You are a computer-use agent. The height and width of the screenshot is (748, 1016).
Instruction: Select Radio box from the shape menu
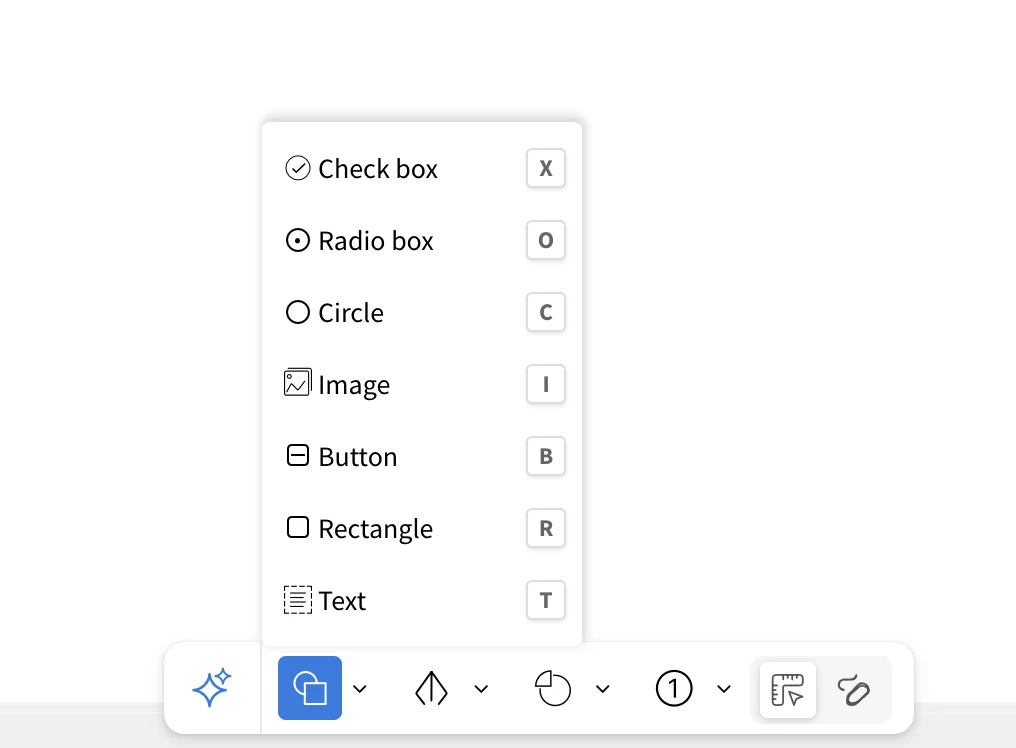coord(375,240)
